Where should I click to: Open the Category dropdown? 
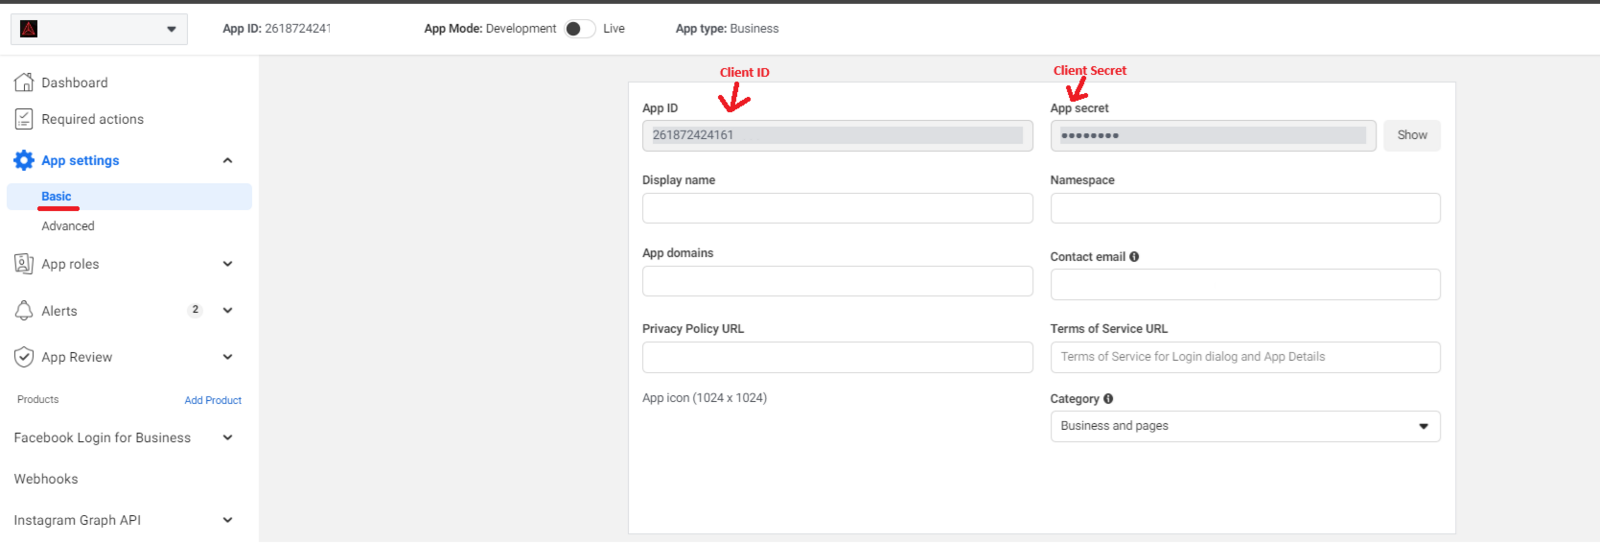point(1244,426)
